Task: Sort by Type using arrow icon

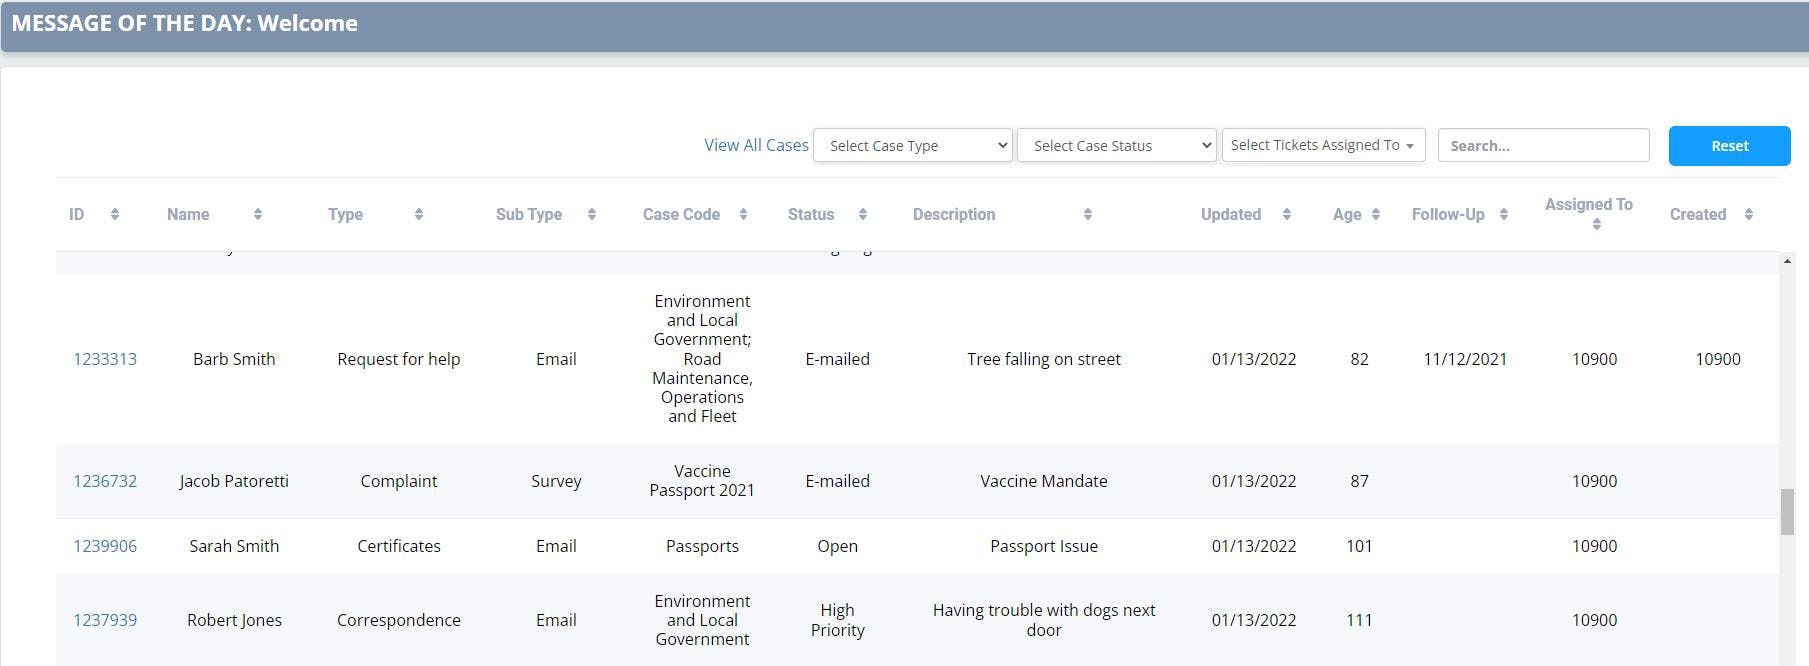Action: [419, 214]
